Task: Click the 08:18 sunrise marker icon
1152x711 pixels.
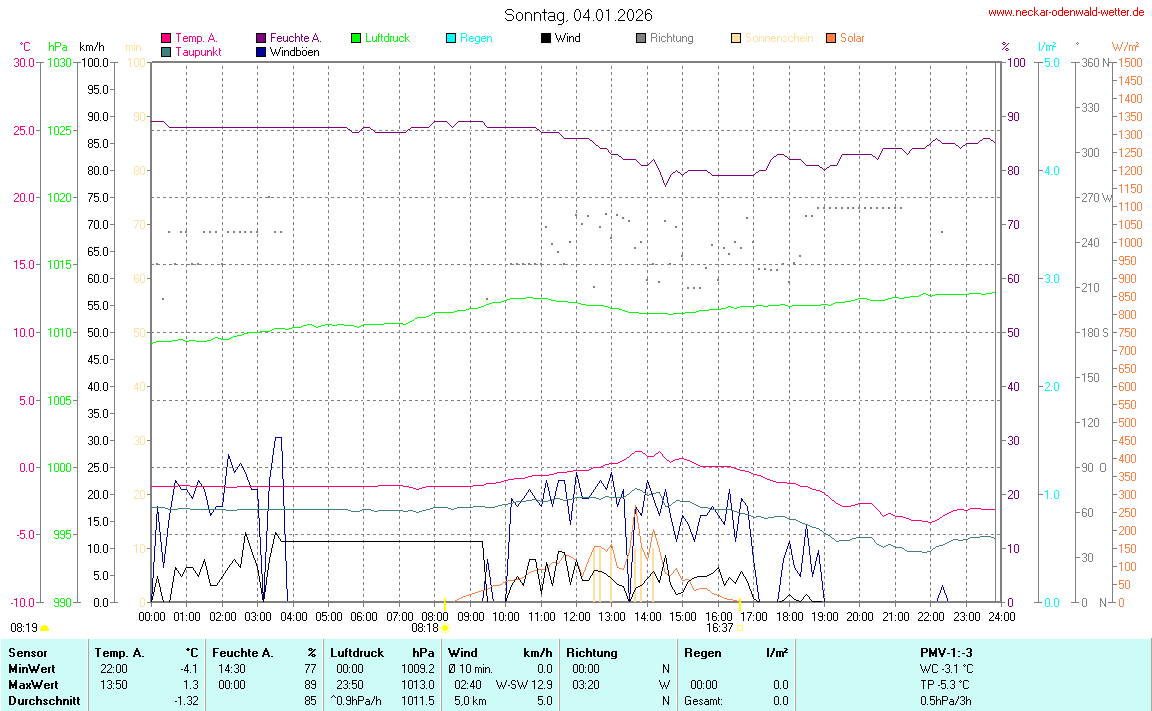Action: point(445,628)
